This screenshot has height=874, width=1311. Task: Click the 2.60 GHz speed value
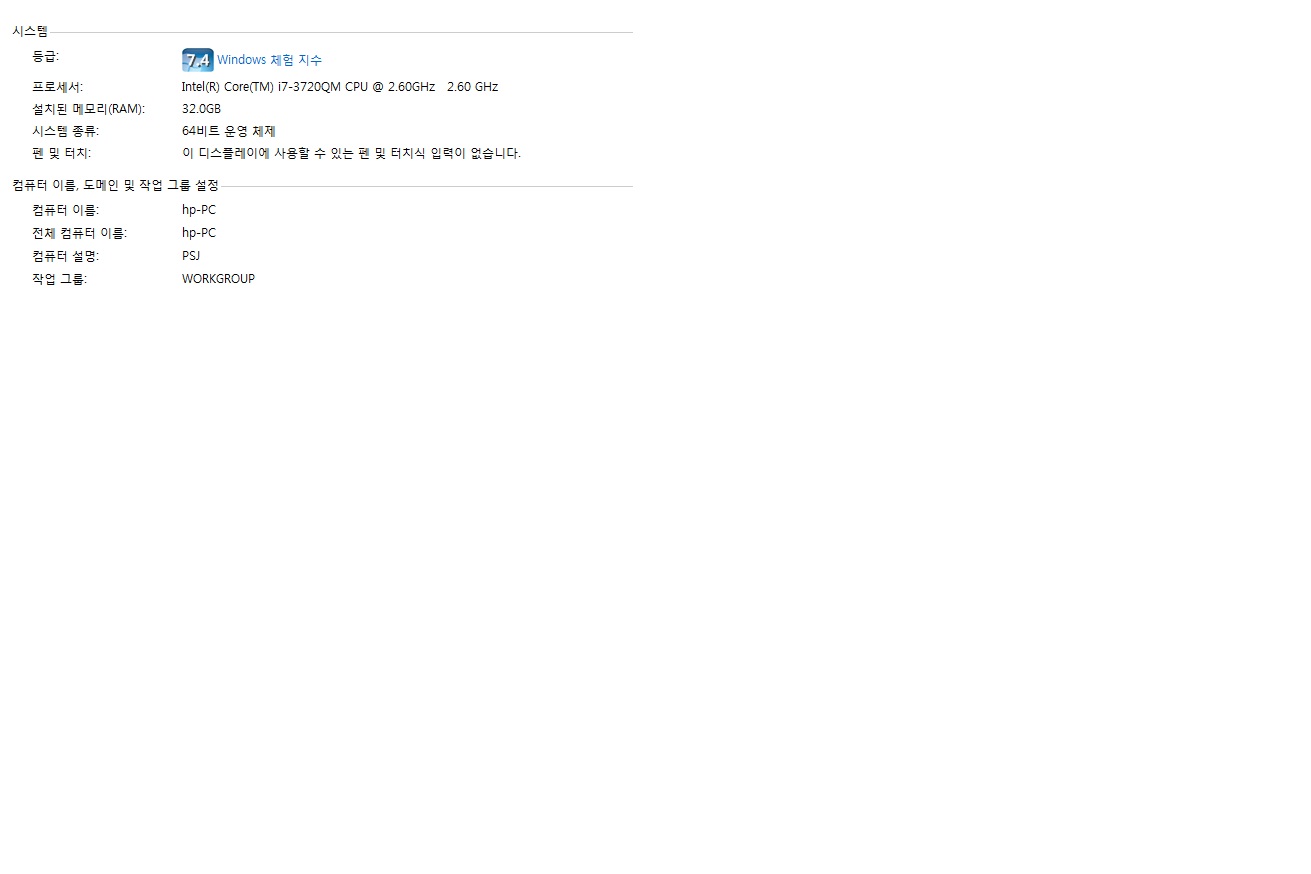472,87
